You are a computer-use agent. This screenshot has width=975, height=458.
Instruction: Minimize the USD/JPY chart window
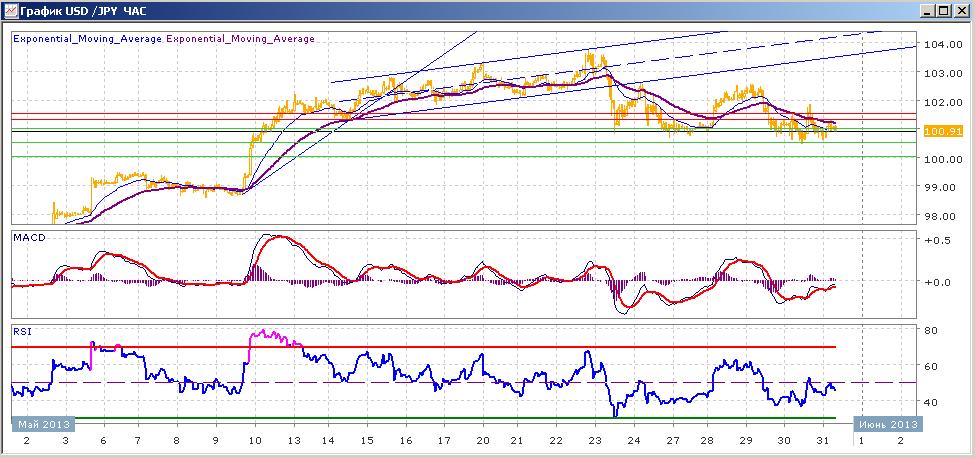[x=928, y=11]
